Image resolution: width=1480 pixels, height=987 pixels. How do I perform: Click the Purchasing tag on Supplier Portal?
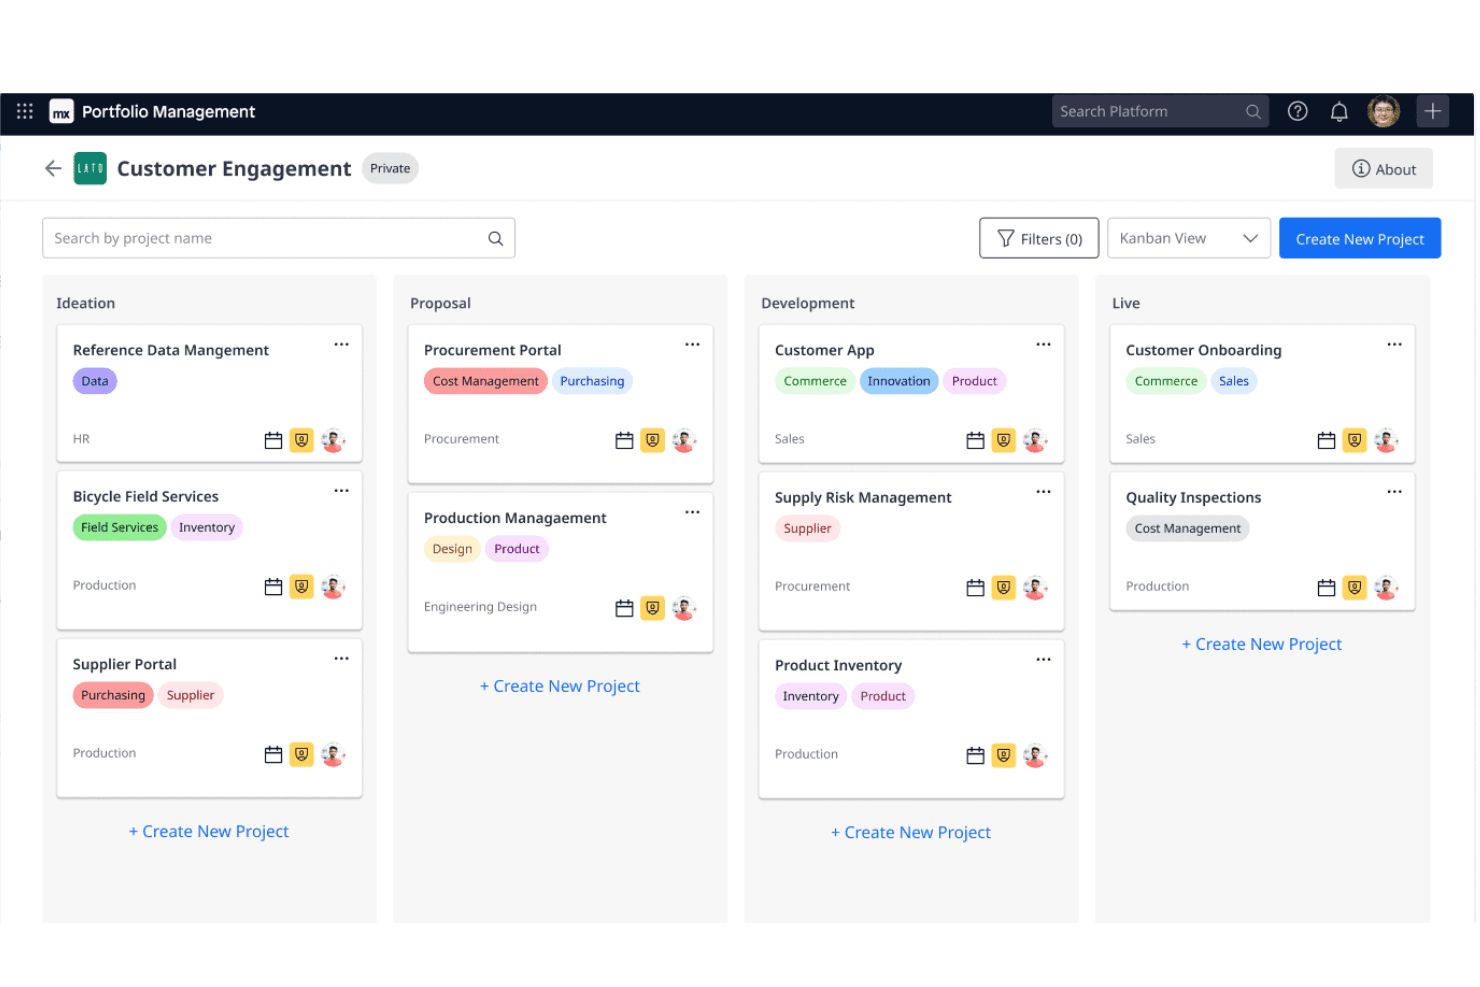(113, 695)
